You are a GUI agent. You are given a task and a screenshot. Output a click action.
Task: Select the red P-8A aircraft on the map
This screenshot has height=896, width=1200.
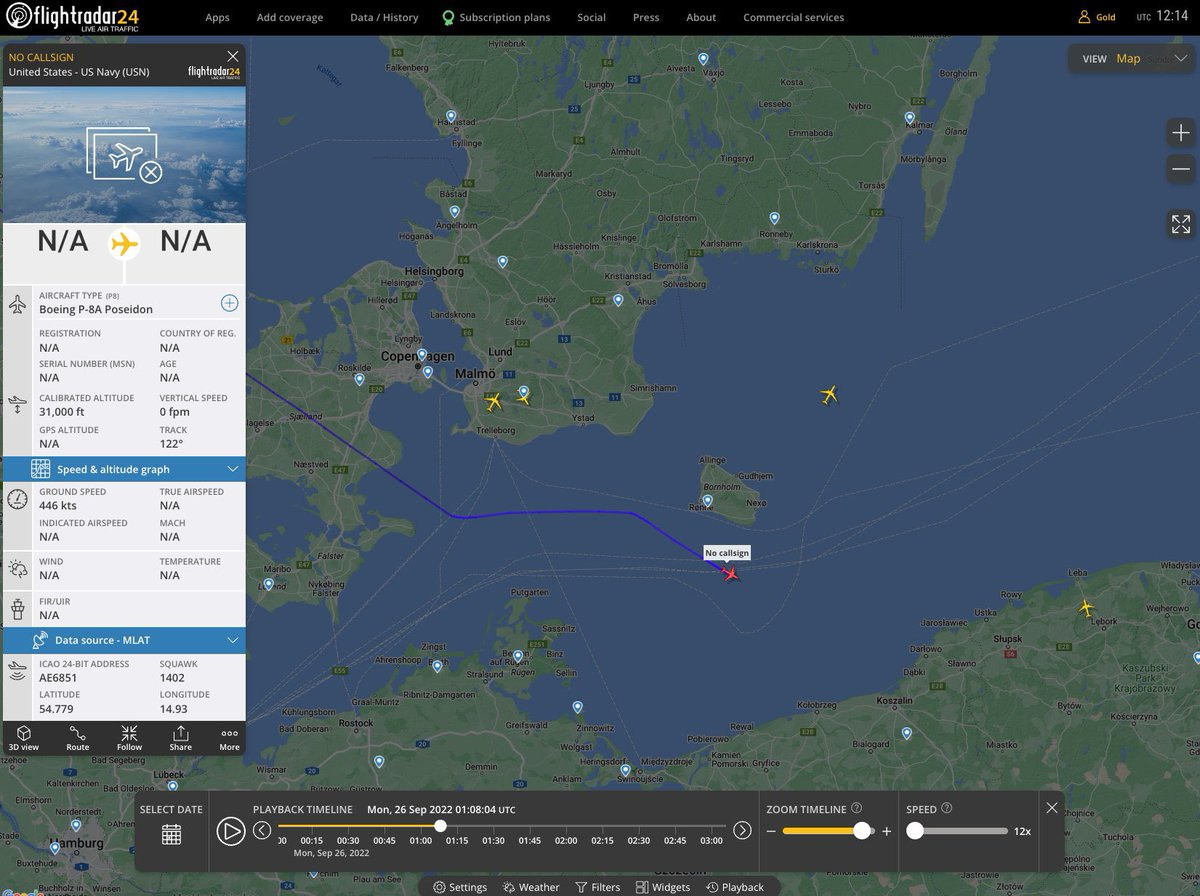pos(731,573)
